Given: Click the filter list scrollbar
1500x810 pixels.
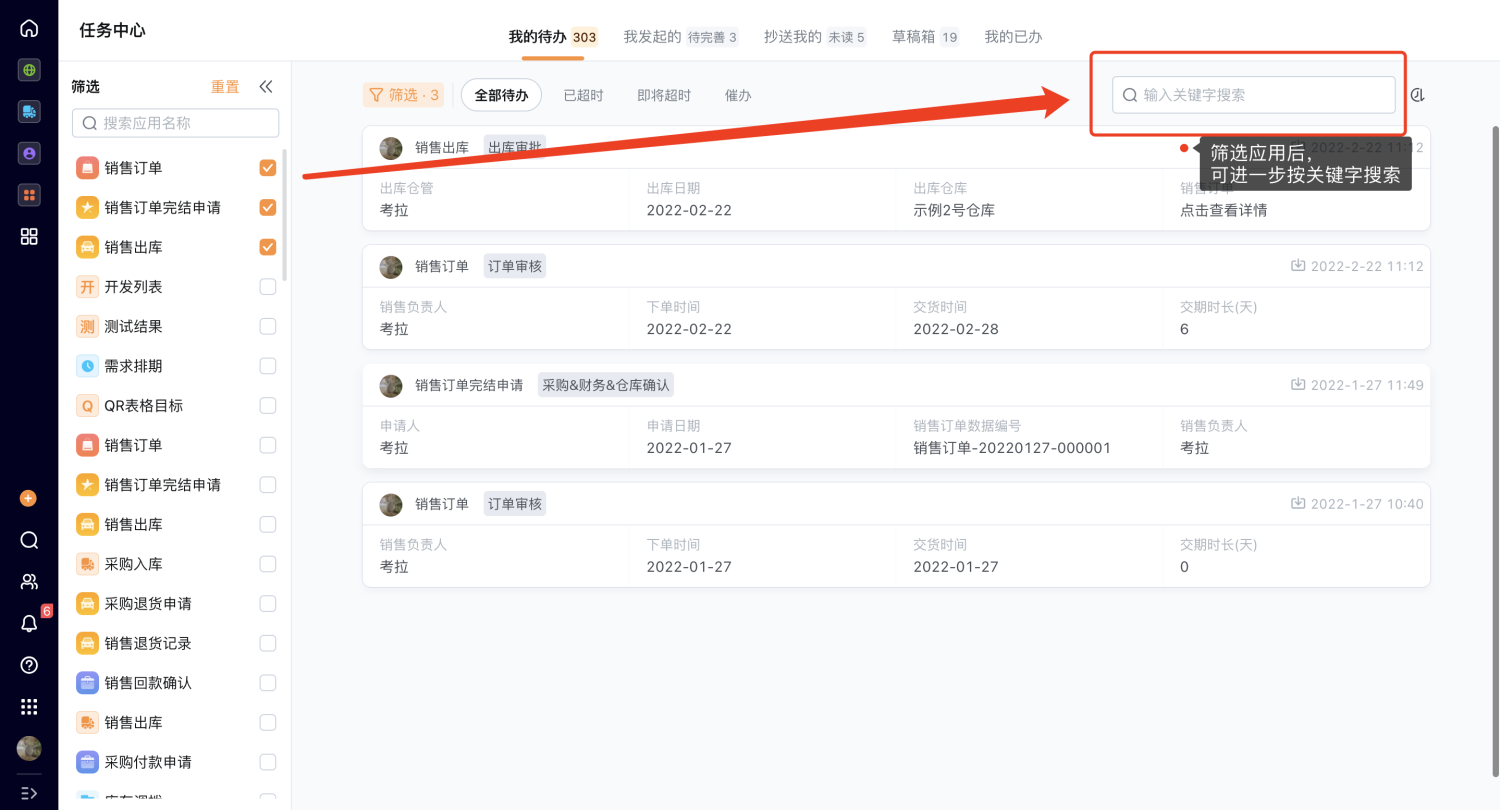Looking at the screenshot, I should coord(285,215).
